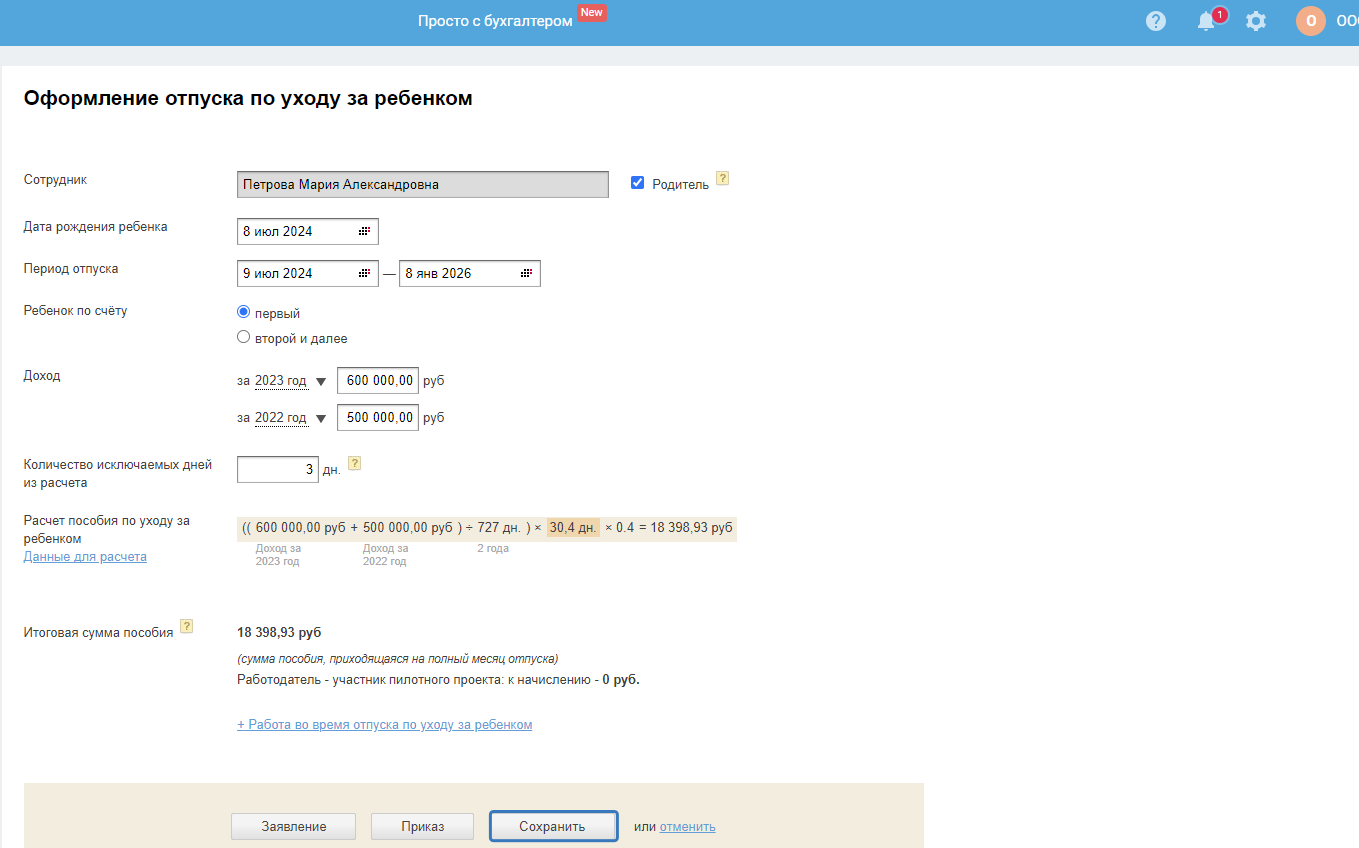
Task: Open 'Просто с бухгалтером' menu item
Action: pyautogui.click(x=495, y=21)
